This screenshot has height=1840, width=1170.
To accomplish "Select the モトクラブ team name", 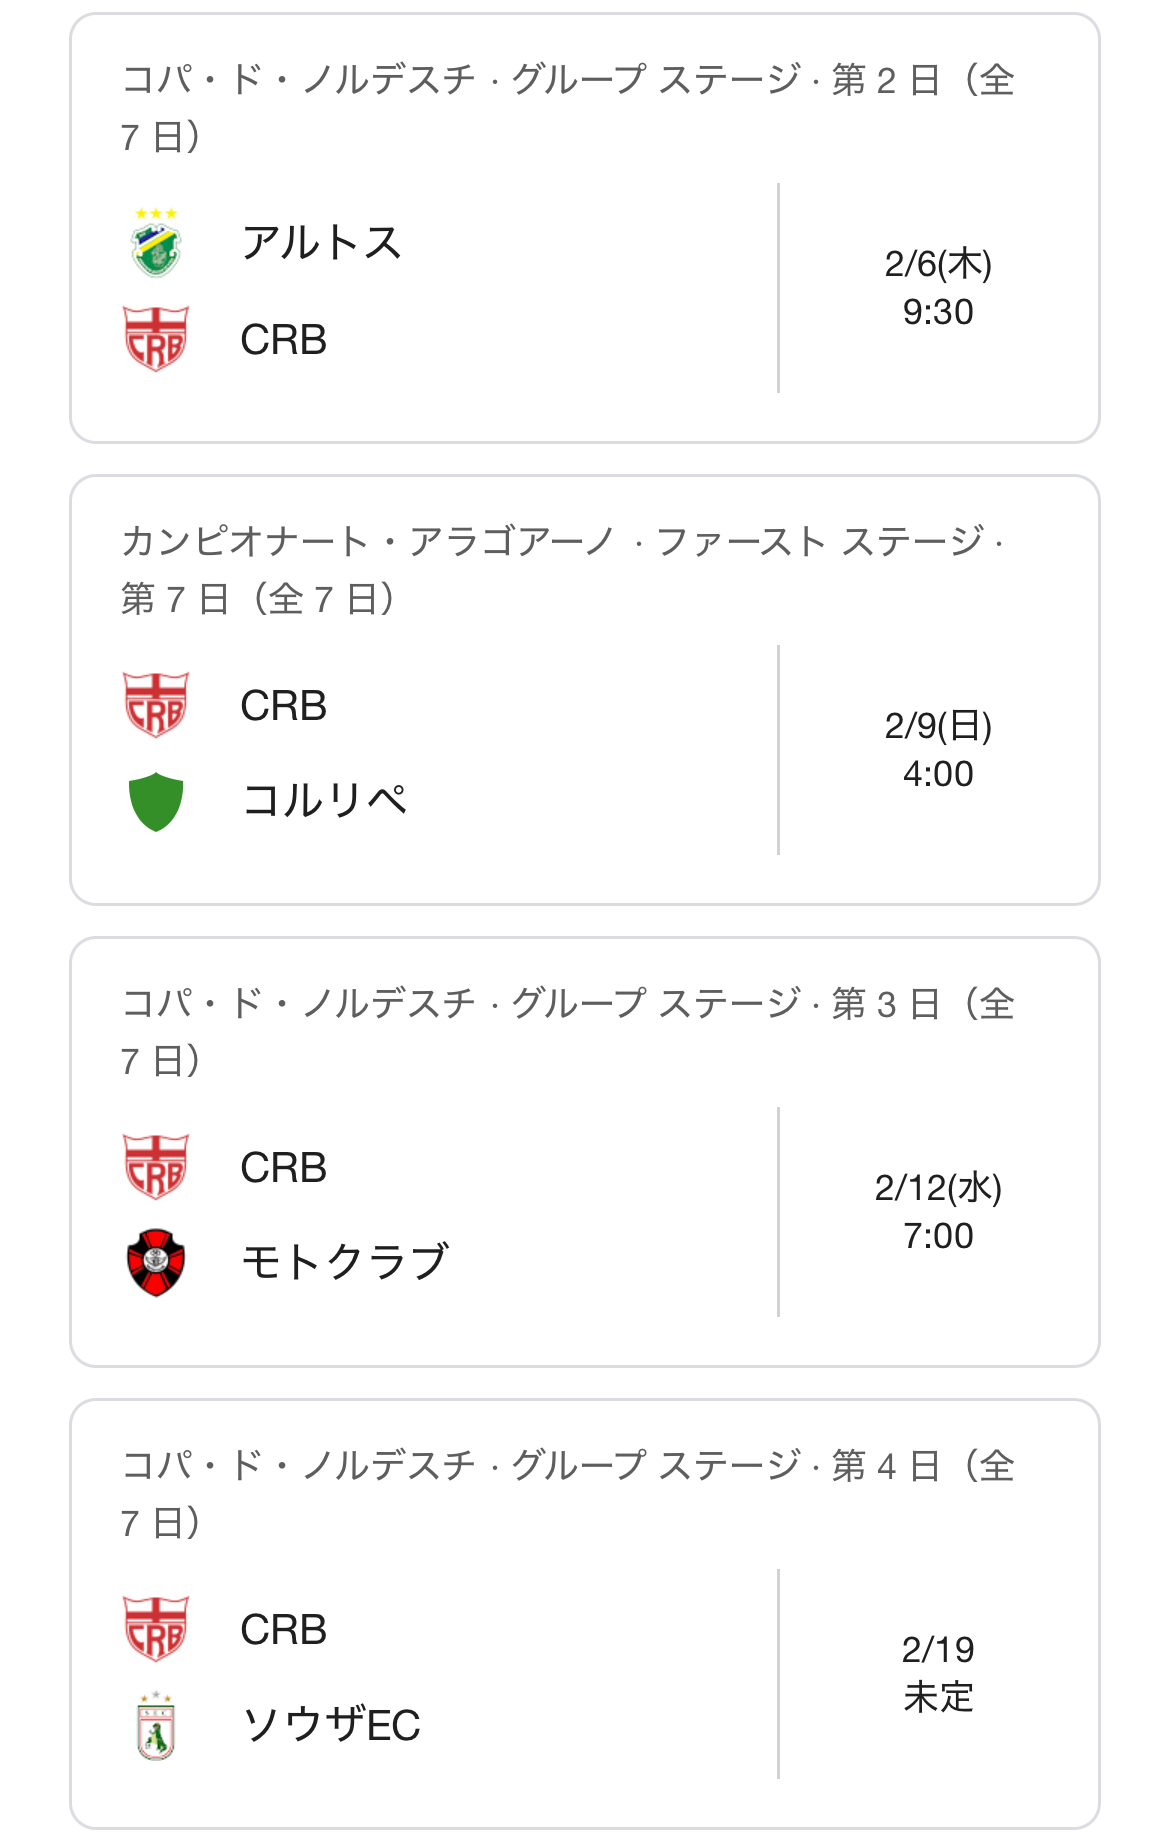I will click(346, 1263).
